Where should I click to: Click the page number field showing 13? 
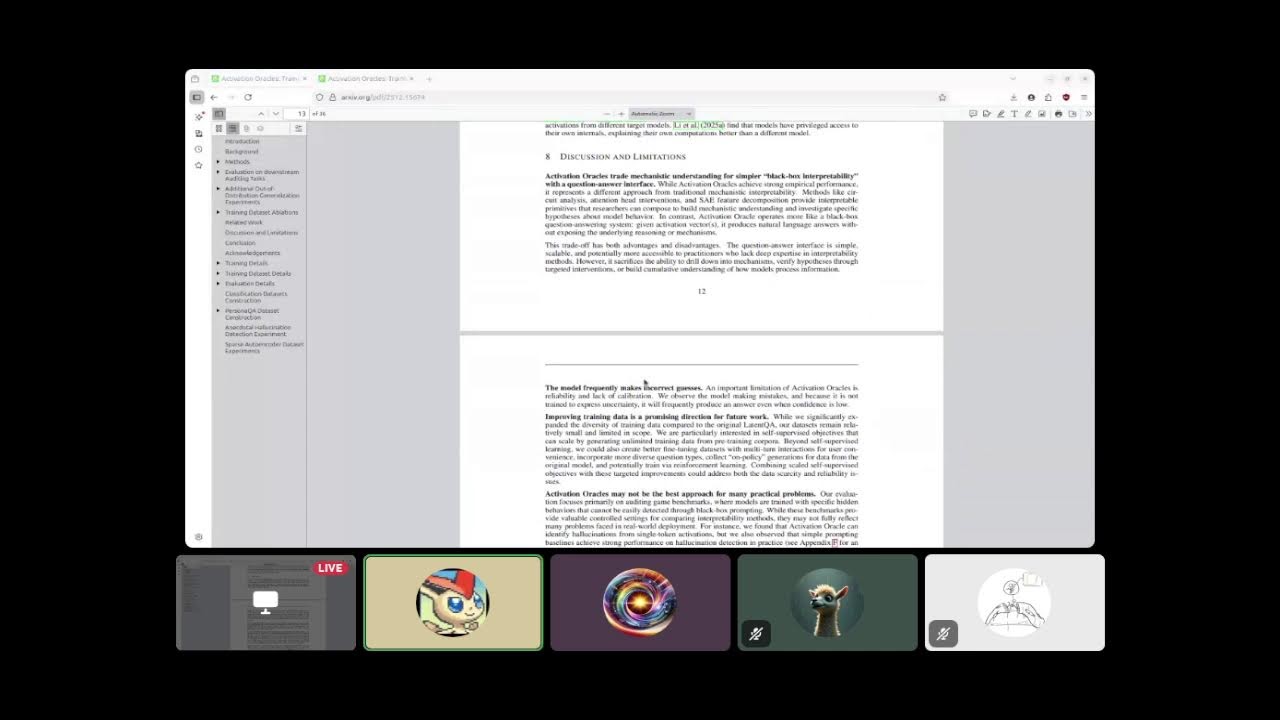click(x=298, y=114)
